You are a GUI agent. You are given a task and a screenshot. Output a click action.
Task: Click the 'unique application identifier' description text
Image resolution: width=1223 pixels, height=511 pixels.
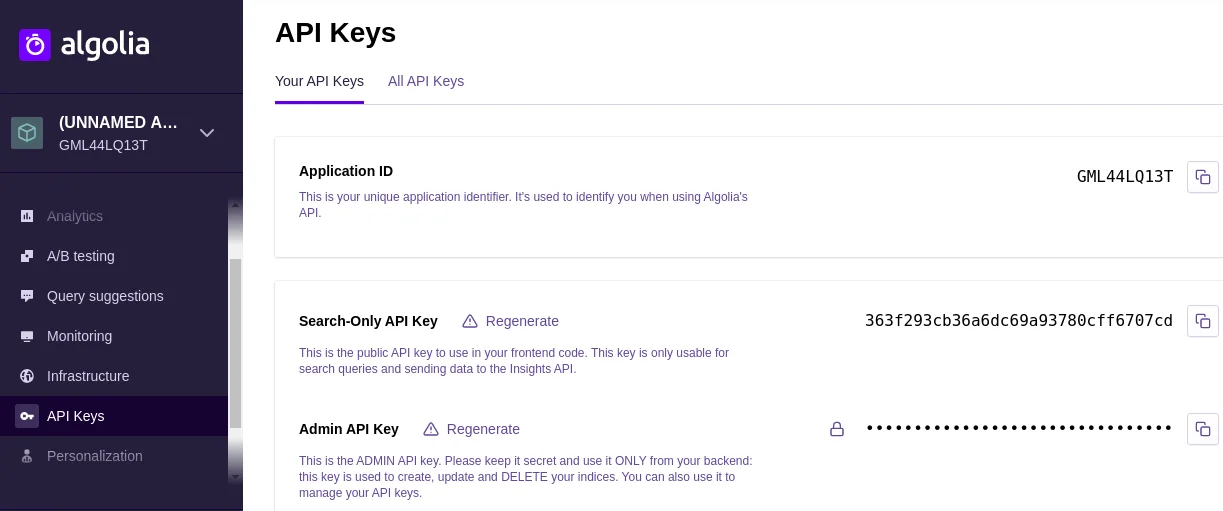pyautogui.click(x=523, y=205)
